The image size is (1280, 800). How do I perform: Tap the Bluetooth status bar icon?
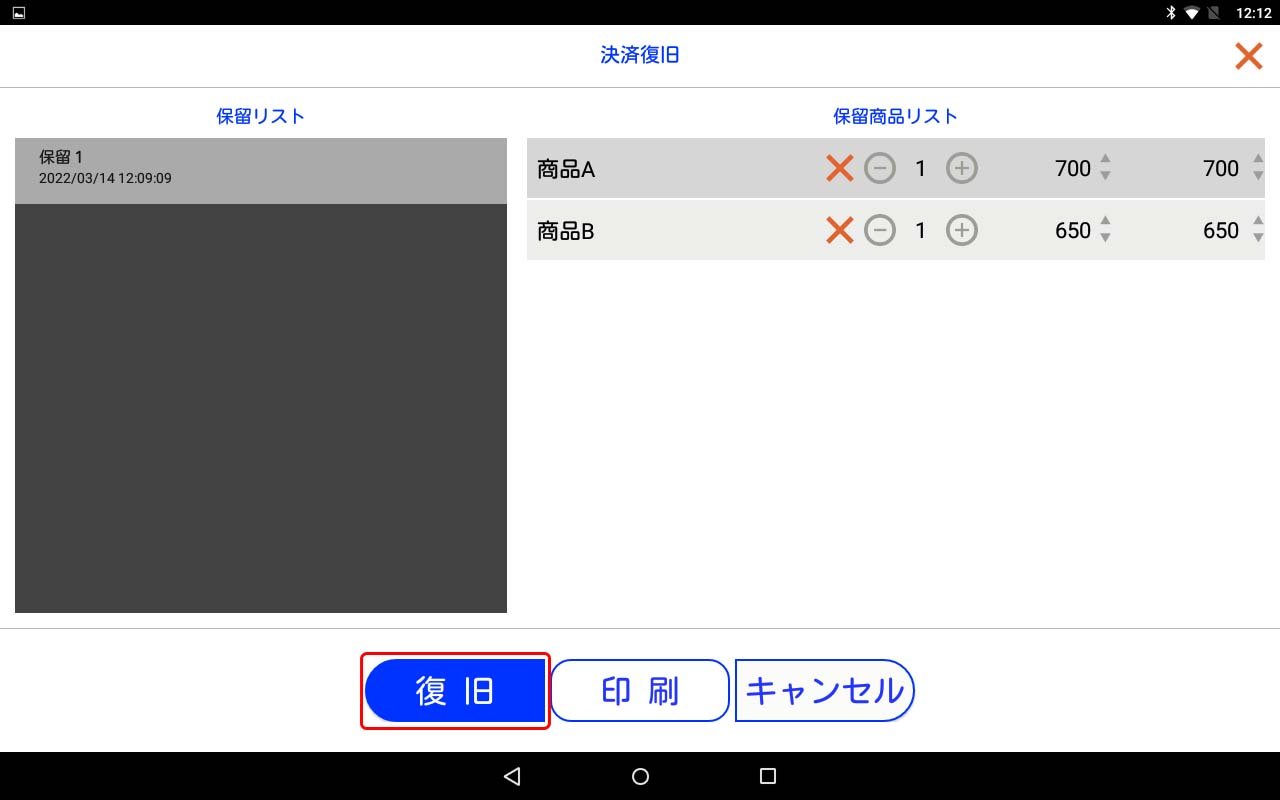(1170, 13)
